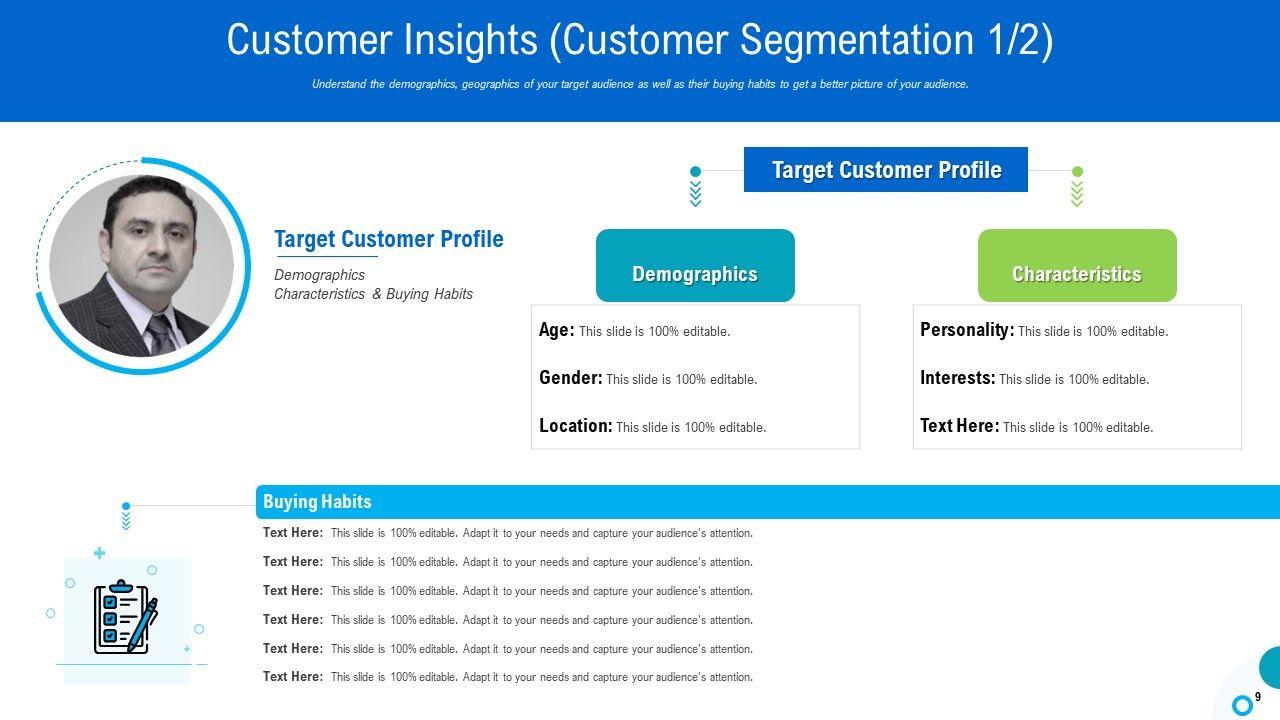
Task: Click the slide number 9
Action: click(1258, 697)
